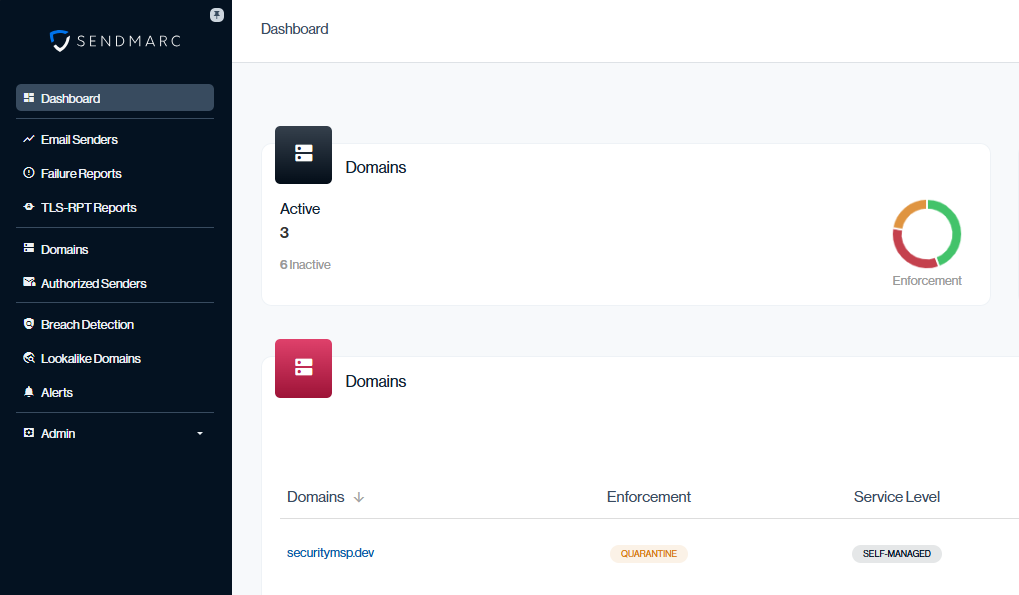Click the Service Level column header
1019x595 pixels.
[x=897, y=497]
